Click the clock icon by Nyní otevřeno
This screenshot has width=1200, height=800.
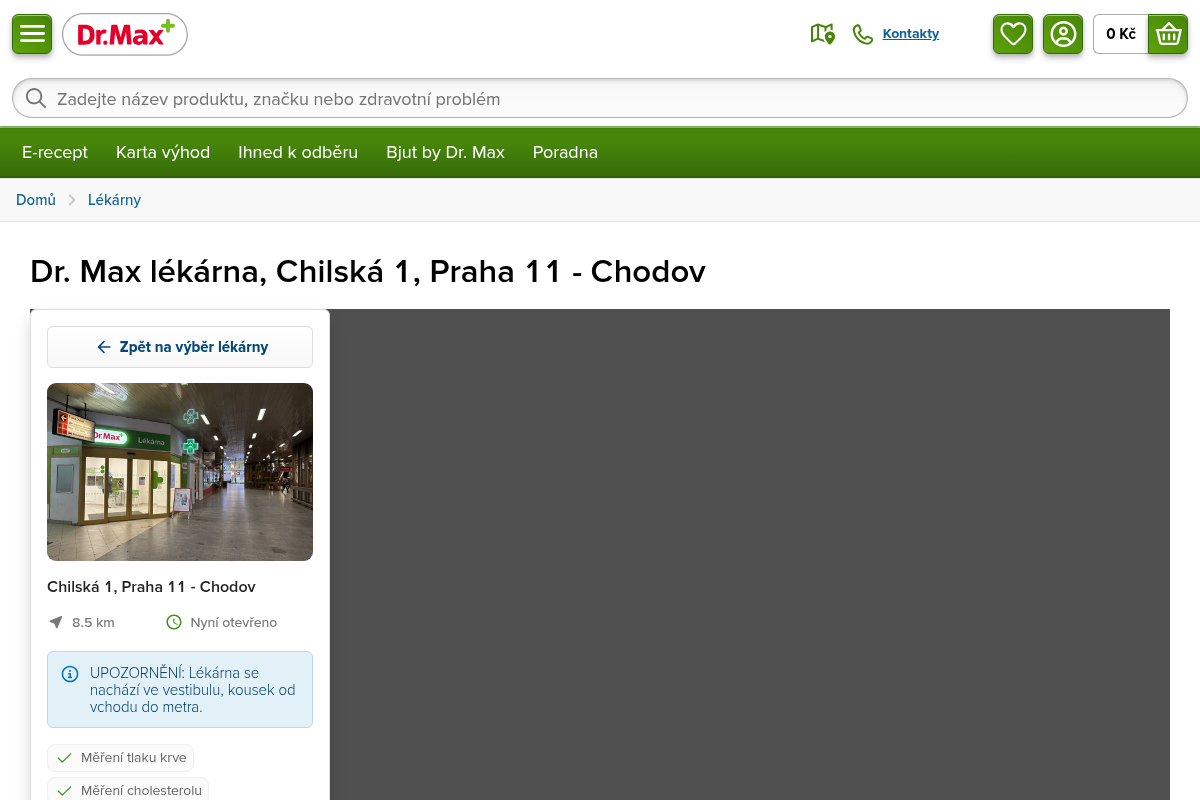pyautogui.click(x=174, y=622)
